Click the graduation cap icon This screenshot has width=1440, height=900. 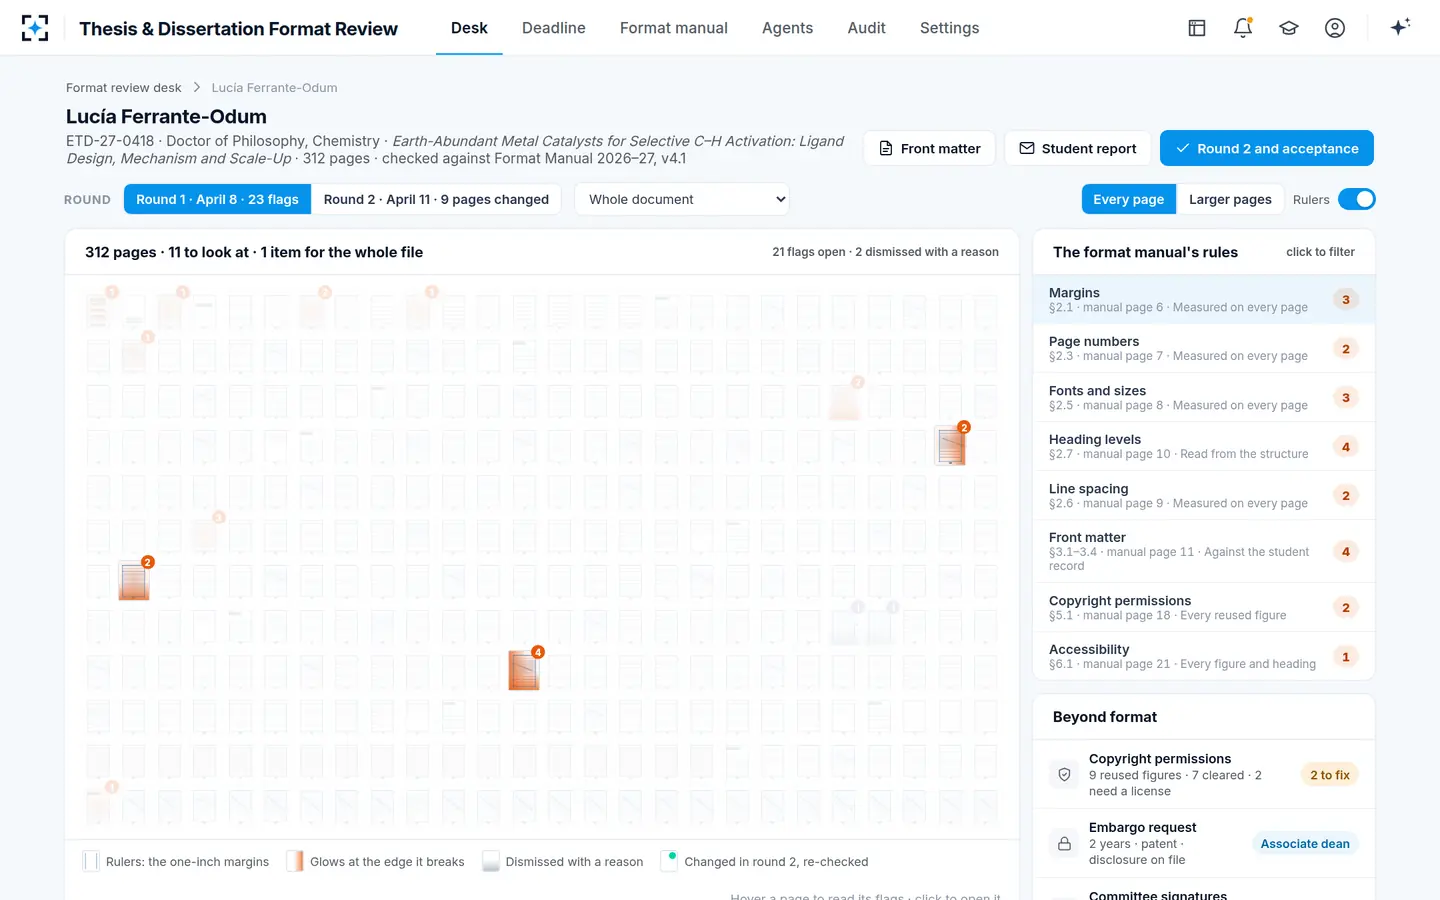coord(1289,28)
